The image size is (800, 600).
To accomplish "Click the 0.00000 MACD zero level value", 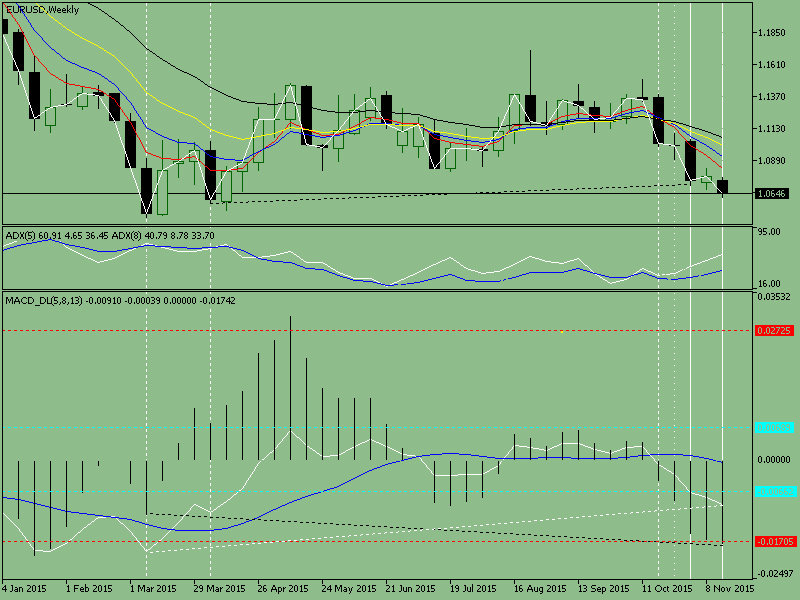I will coord(774,460).
